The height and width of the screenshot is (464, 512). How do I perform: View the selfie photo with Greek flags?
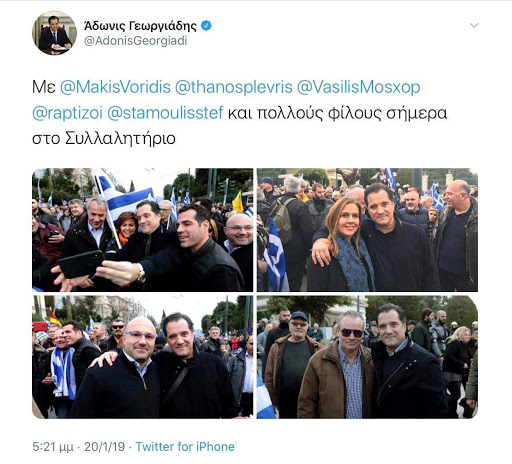coord(142,230)
